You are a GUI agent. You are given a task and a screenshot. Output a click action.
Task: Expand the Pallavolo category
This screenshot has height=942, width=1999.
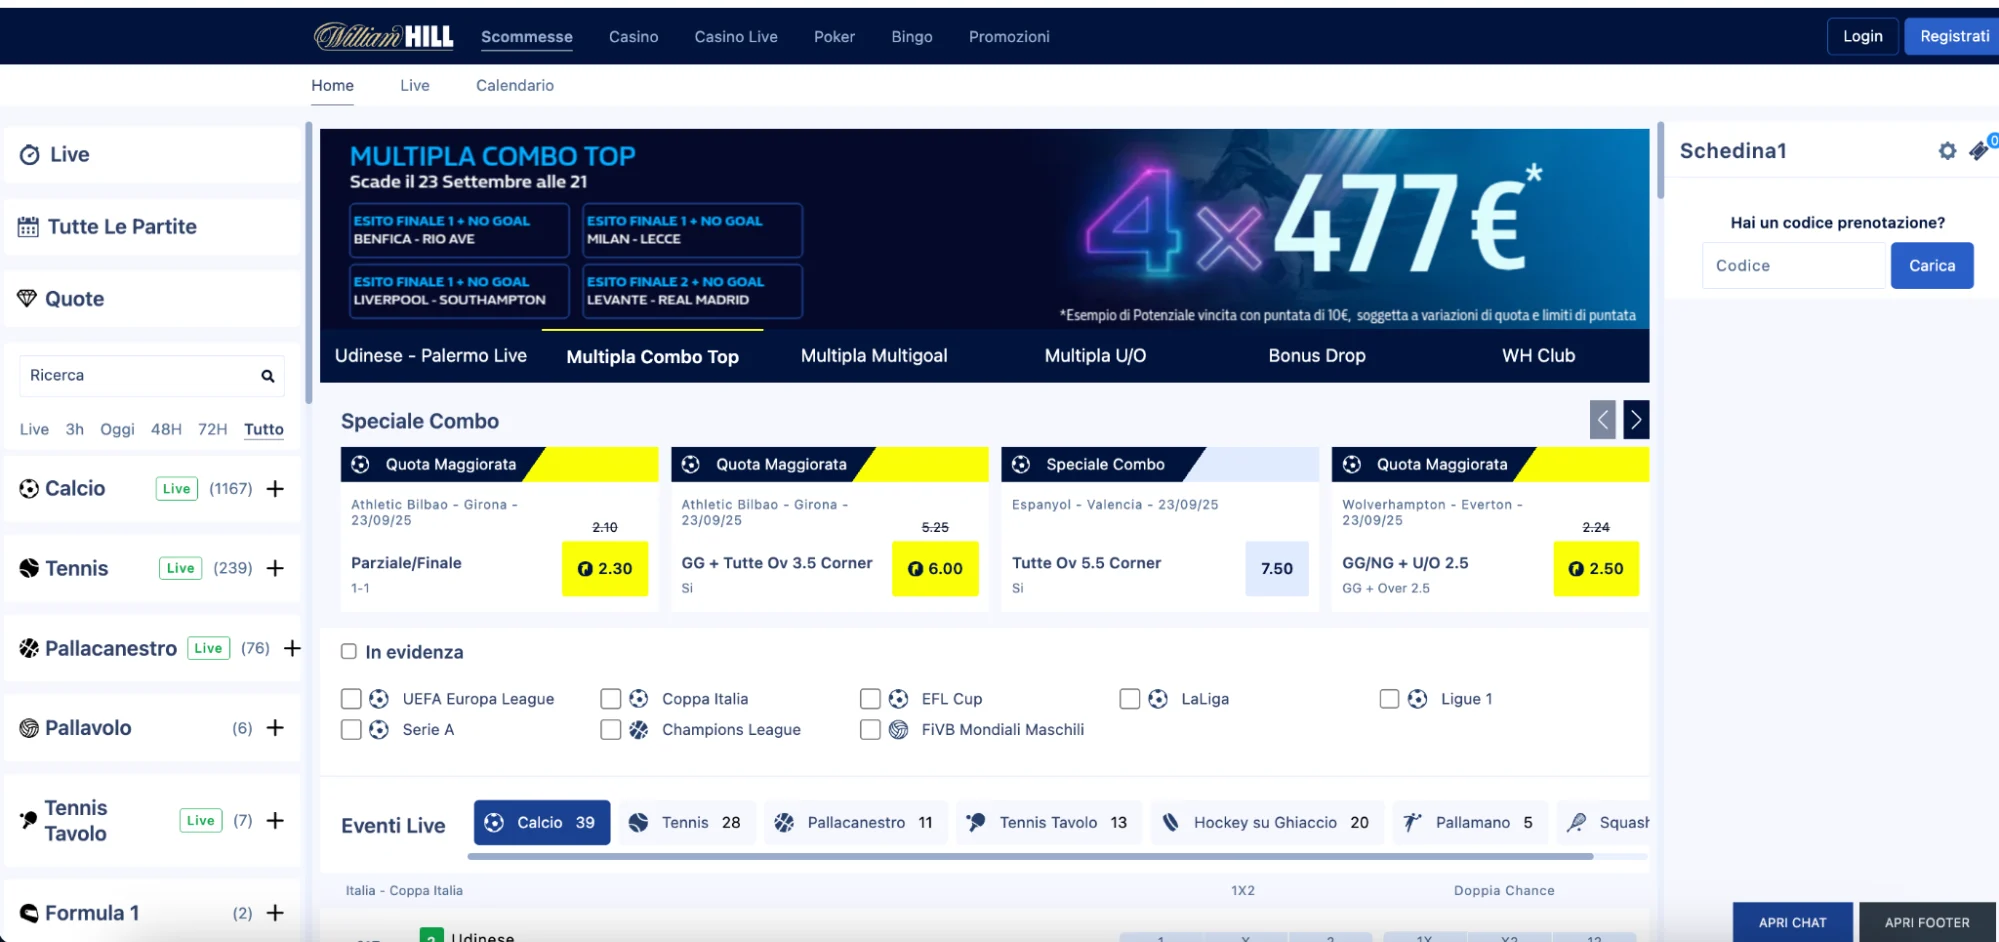click(x=275, y=728)
